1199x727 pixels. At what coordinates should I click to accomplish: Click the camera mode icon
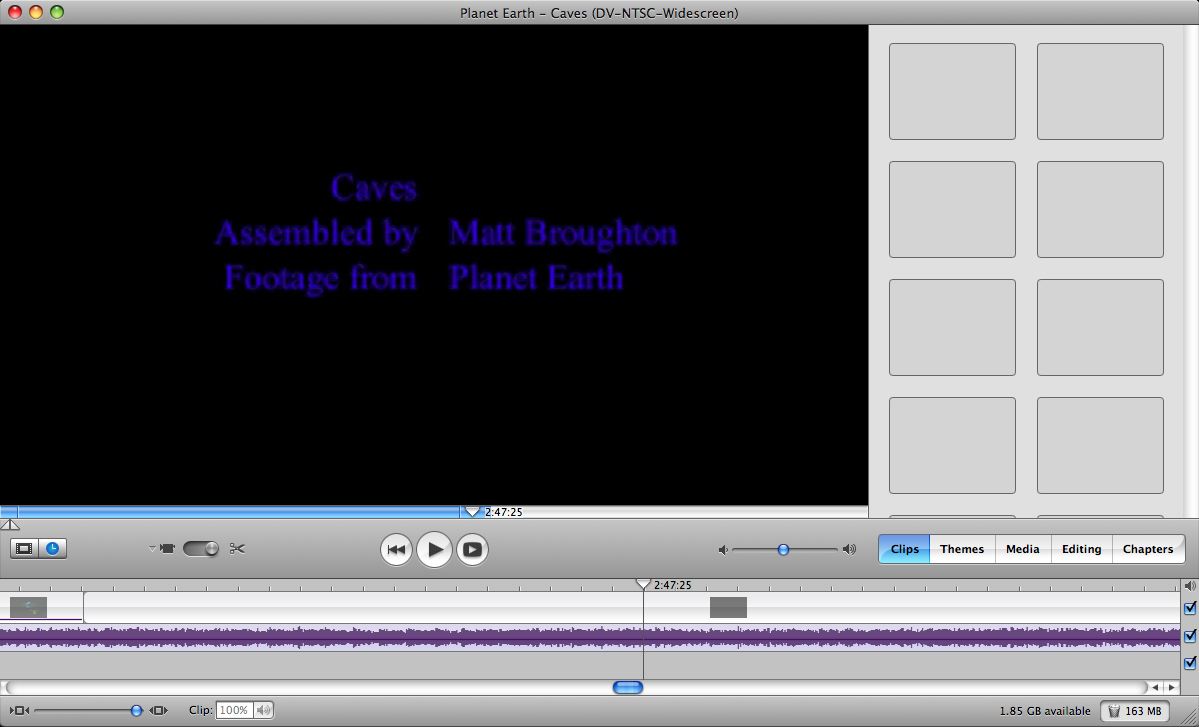pos(167,548)
